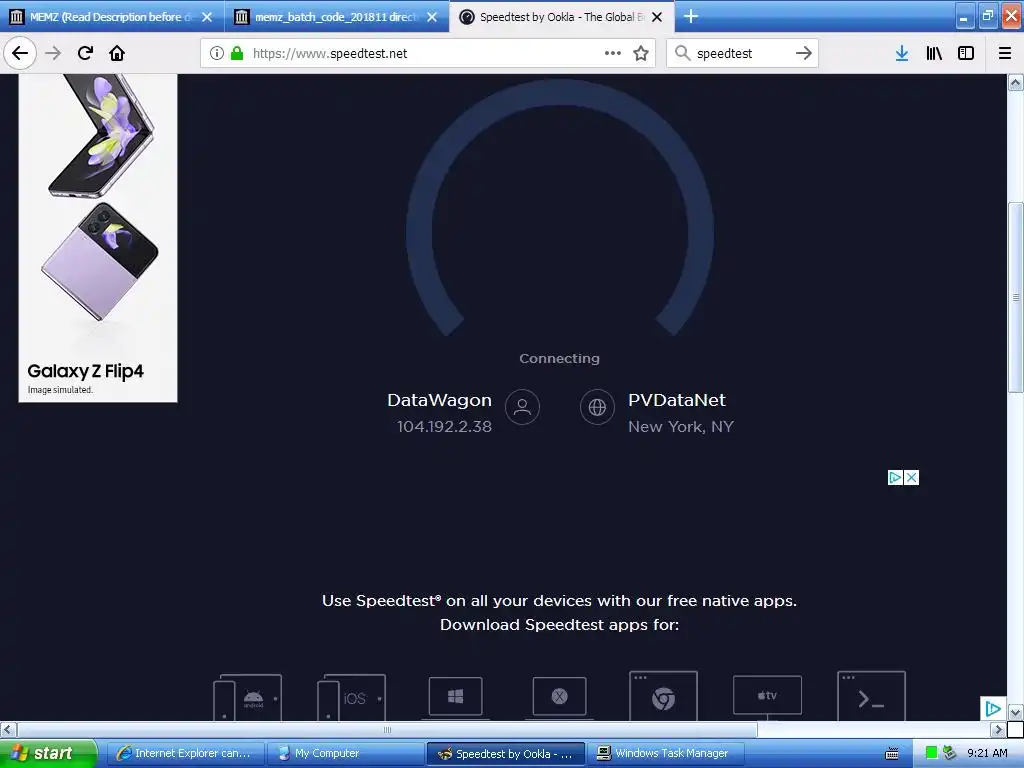Open My Computer from the taskbar
This screenshot has height=768, width=1024.
346,754
